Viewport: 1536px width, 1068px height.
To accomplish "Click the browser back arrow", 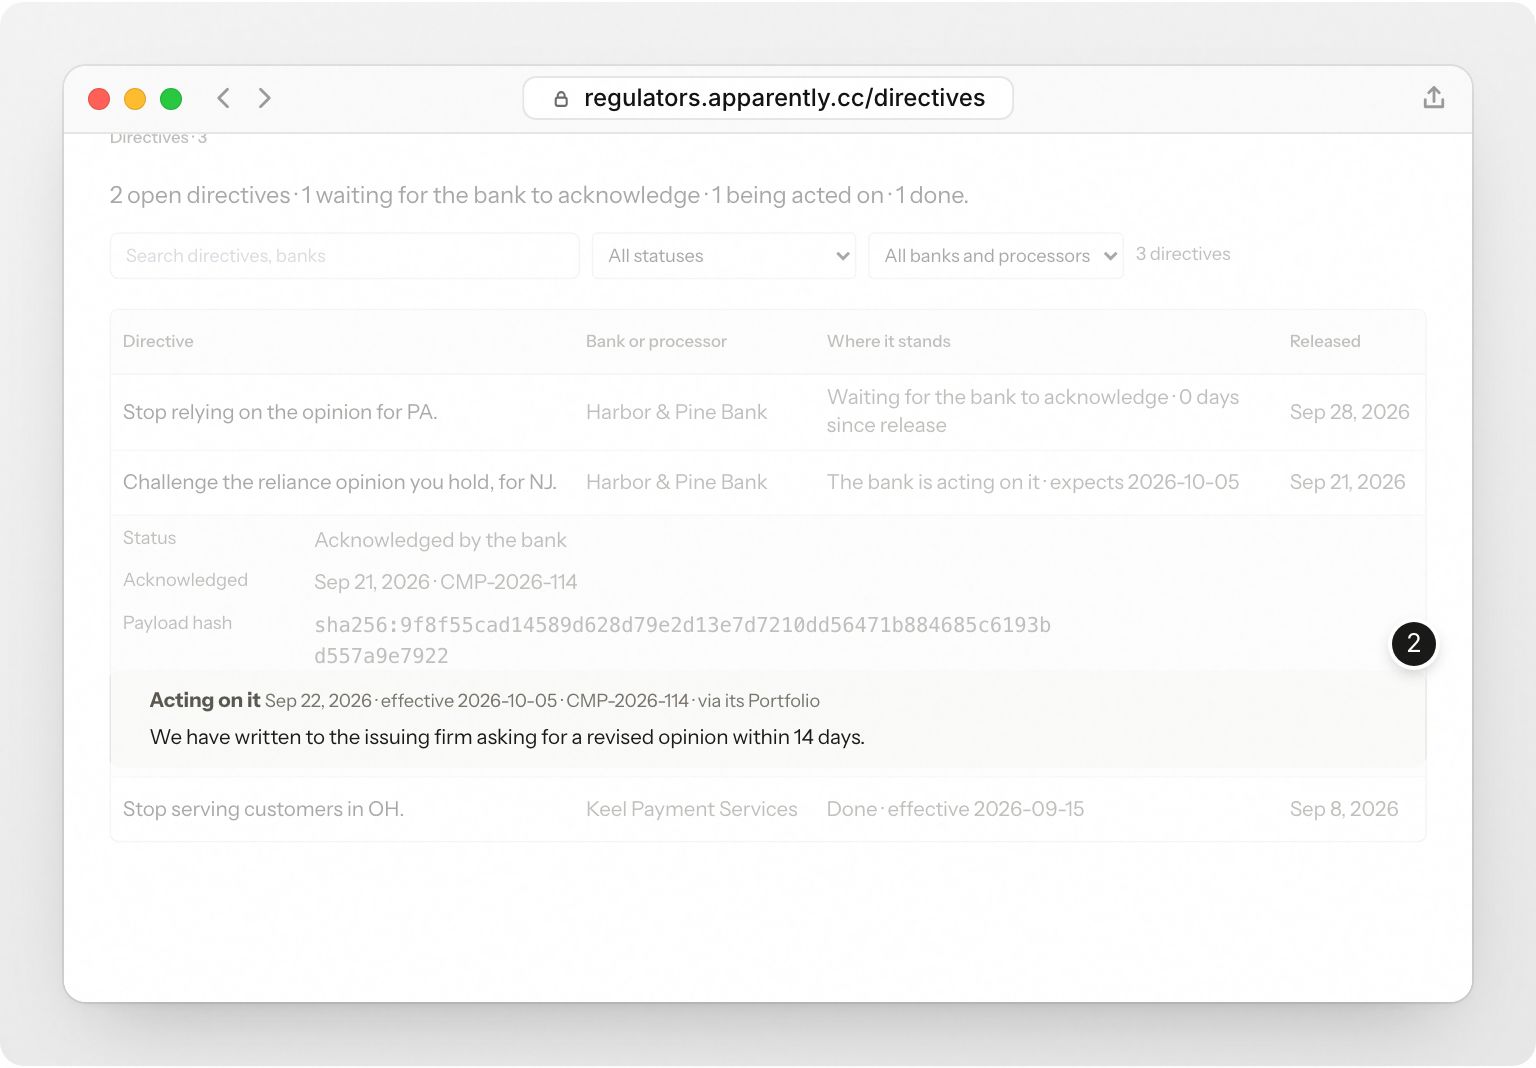I will click(x=223, y=98).
